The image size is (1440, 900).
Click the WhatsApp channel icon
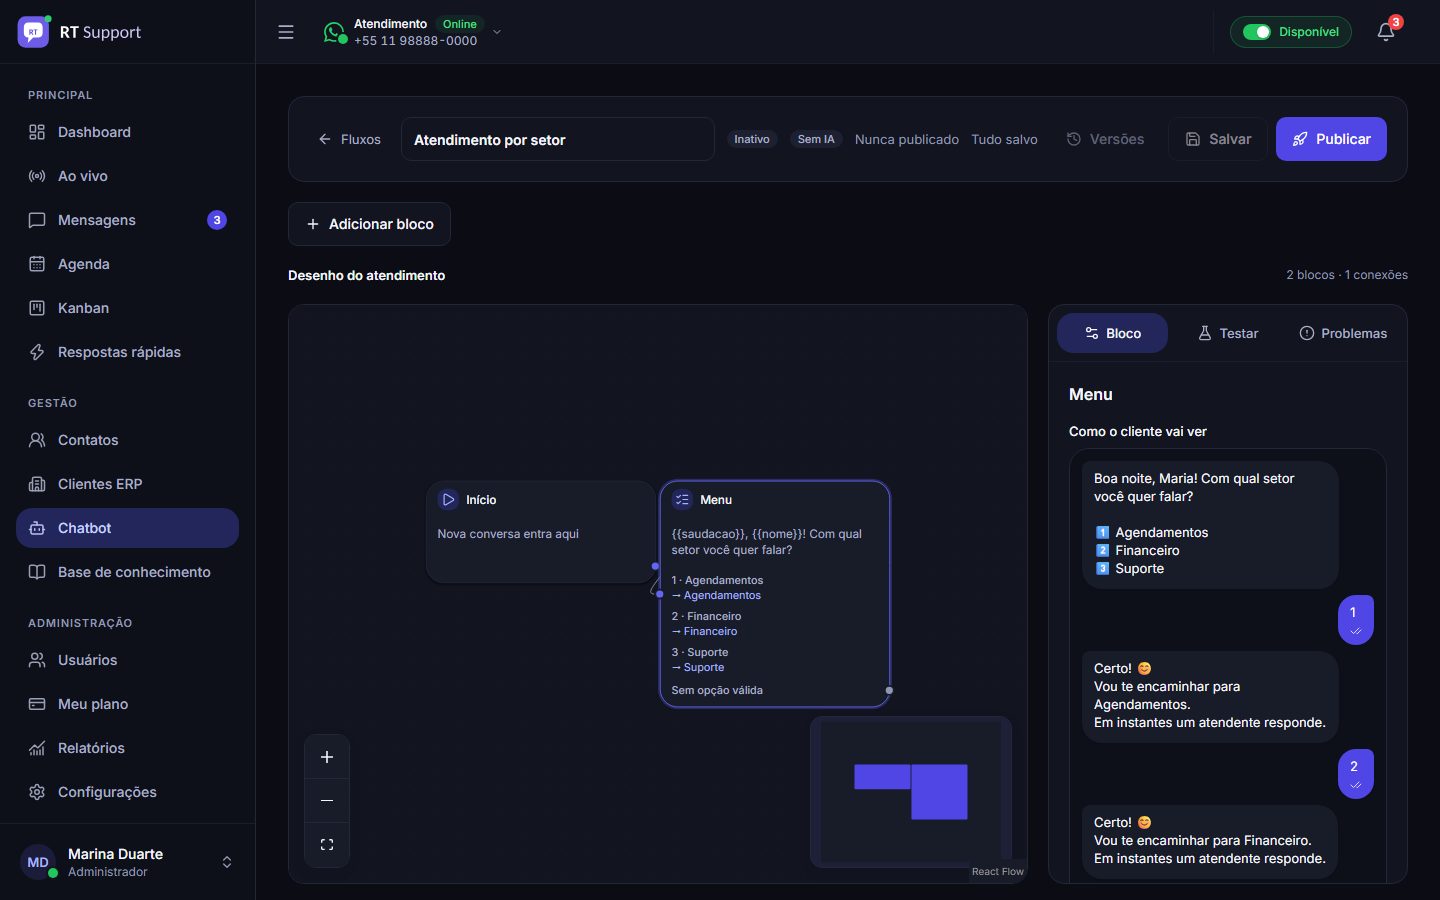[334, 32]
